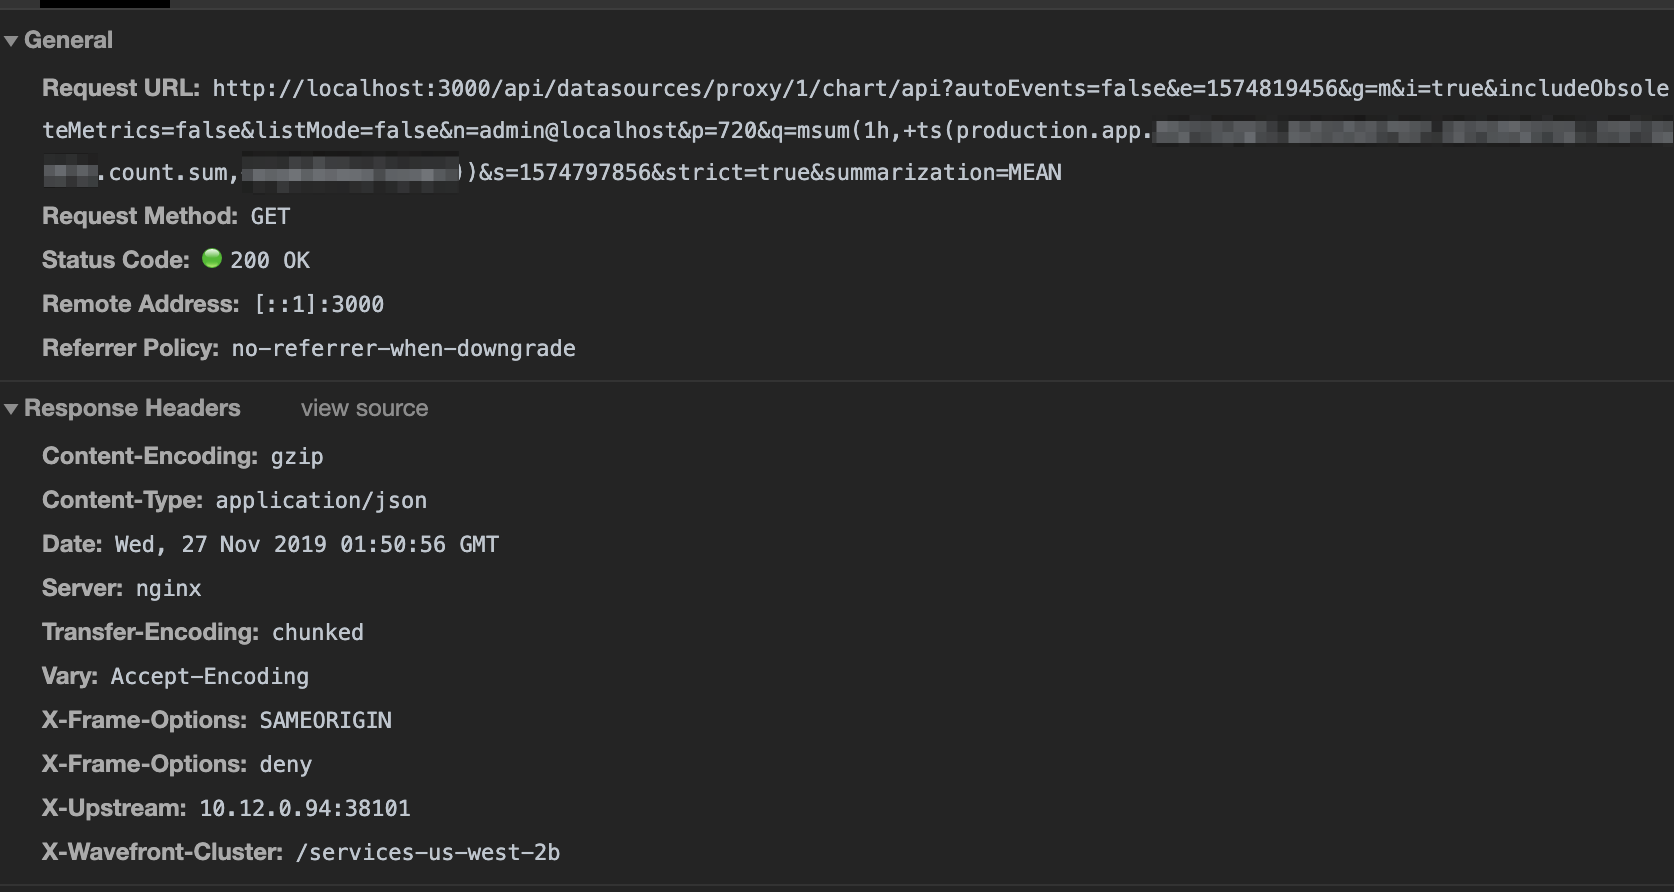Click the Status Code 200 OK text
The width and height of the screenshot is (1674, 892).
click(268, 259)
